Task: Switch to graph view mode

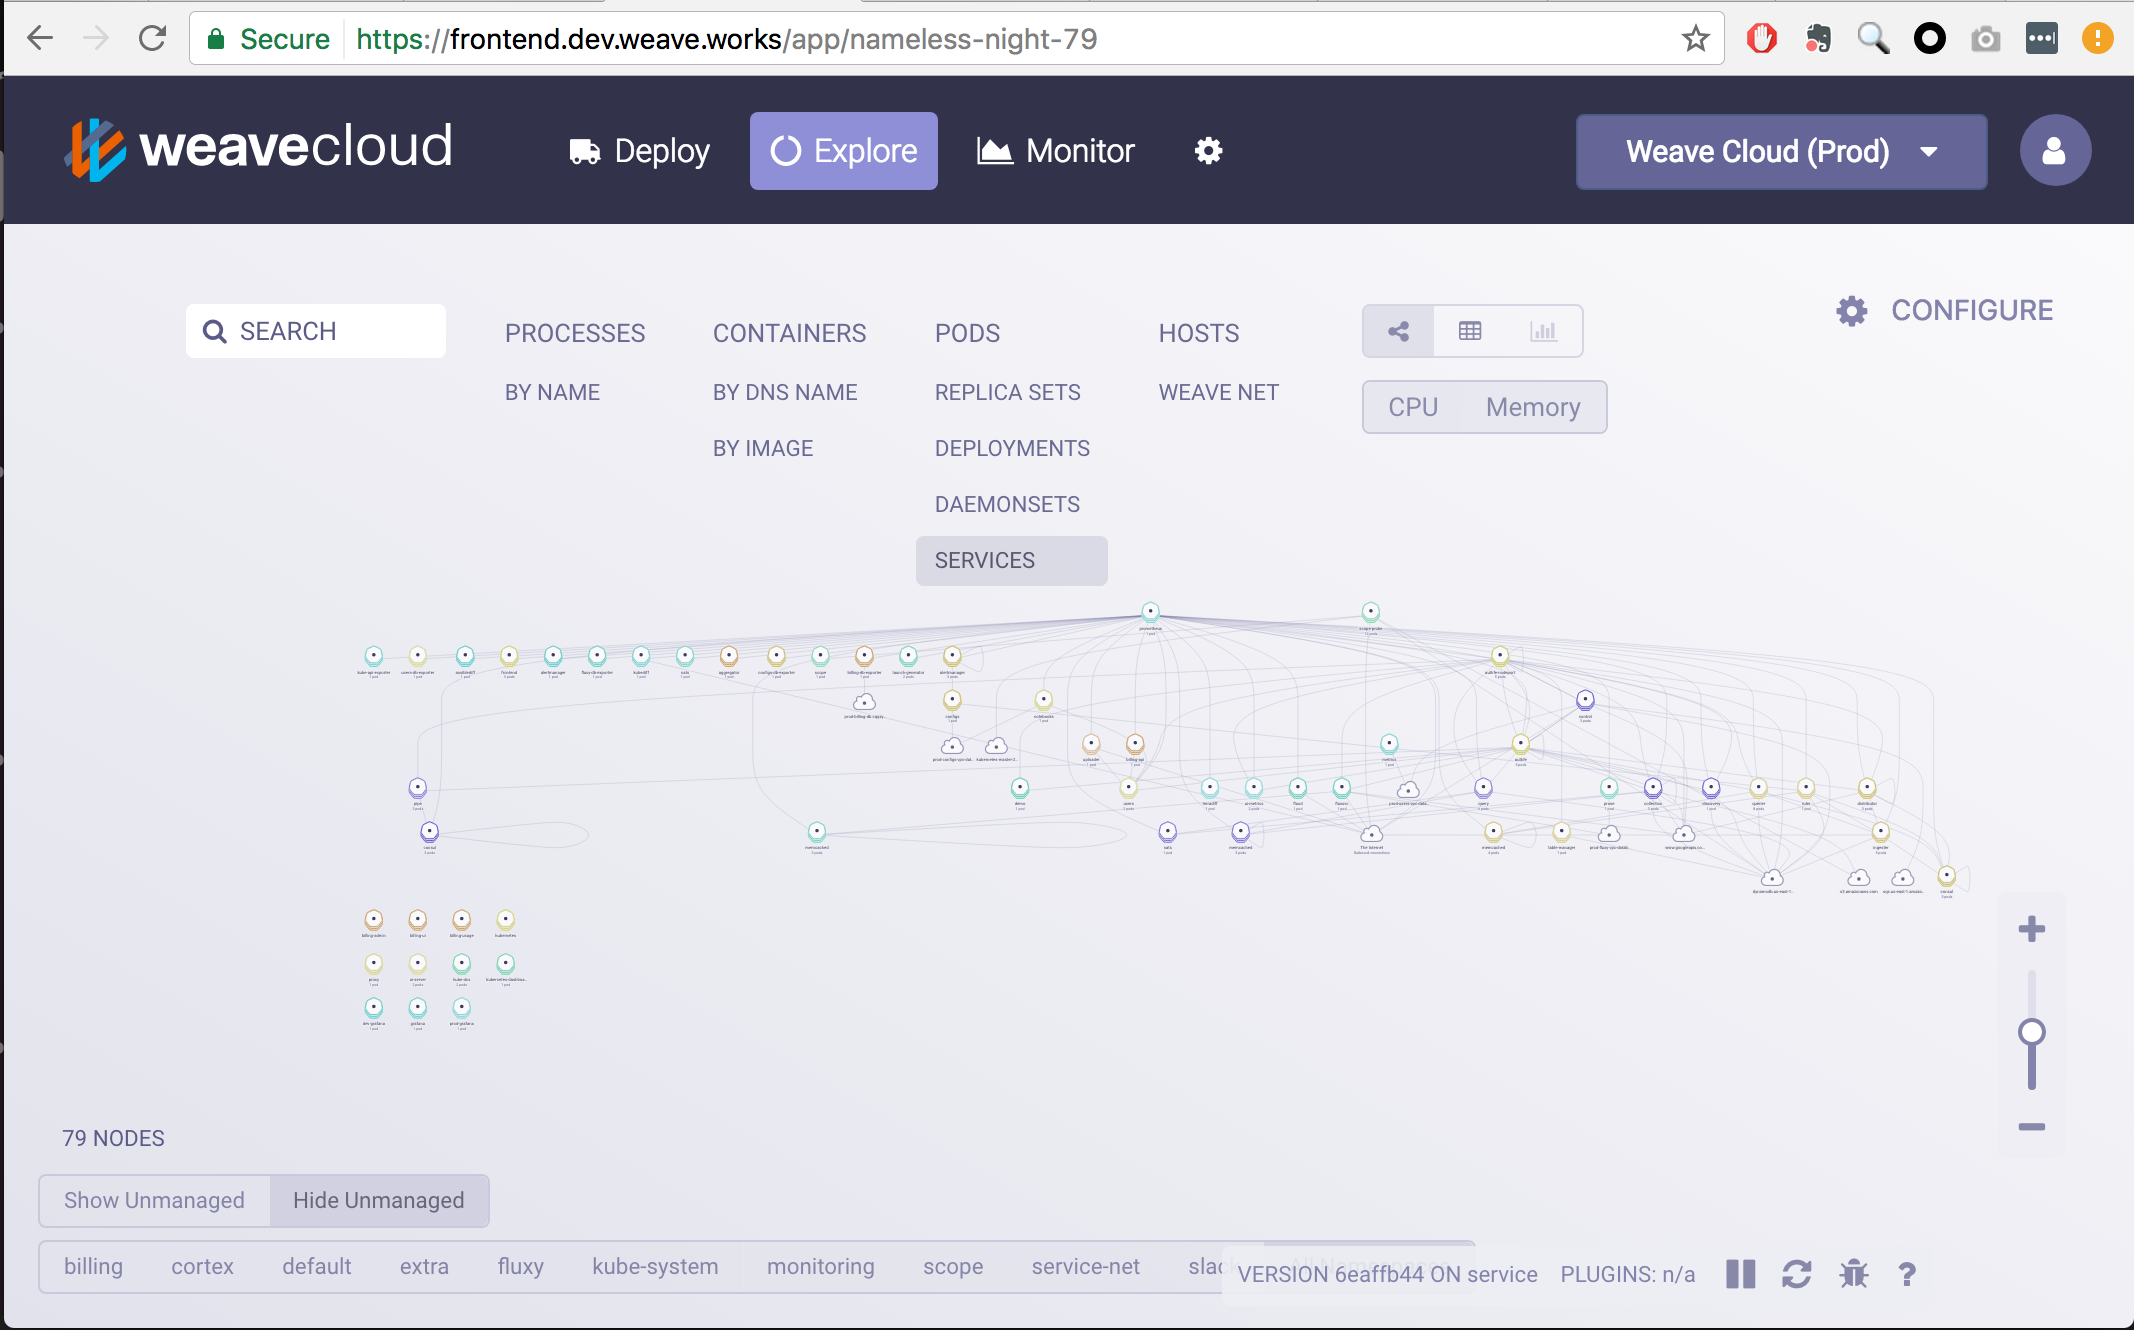Action: [x=1398, y=331]
